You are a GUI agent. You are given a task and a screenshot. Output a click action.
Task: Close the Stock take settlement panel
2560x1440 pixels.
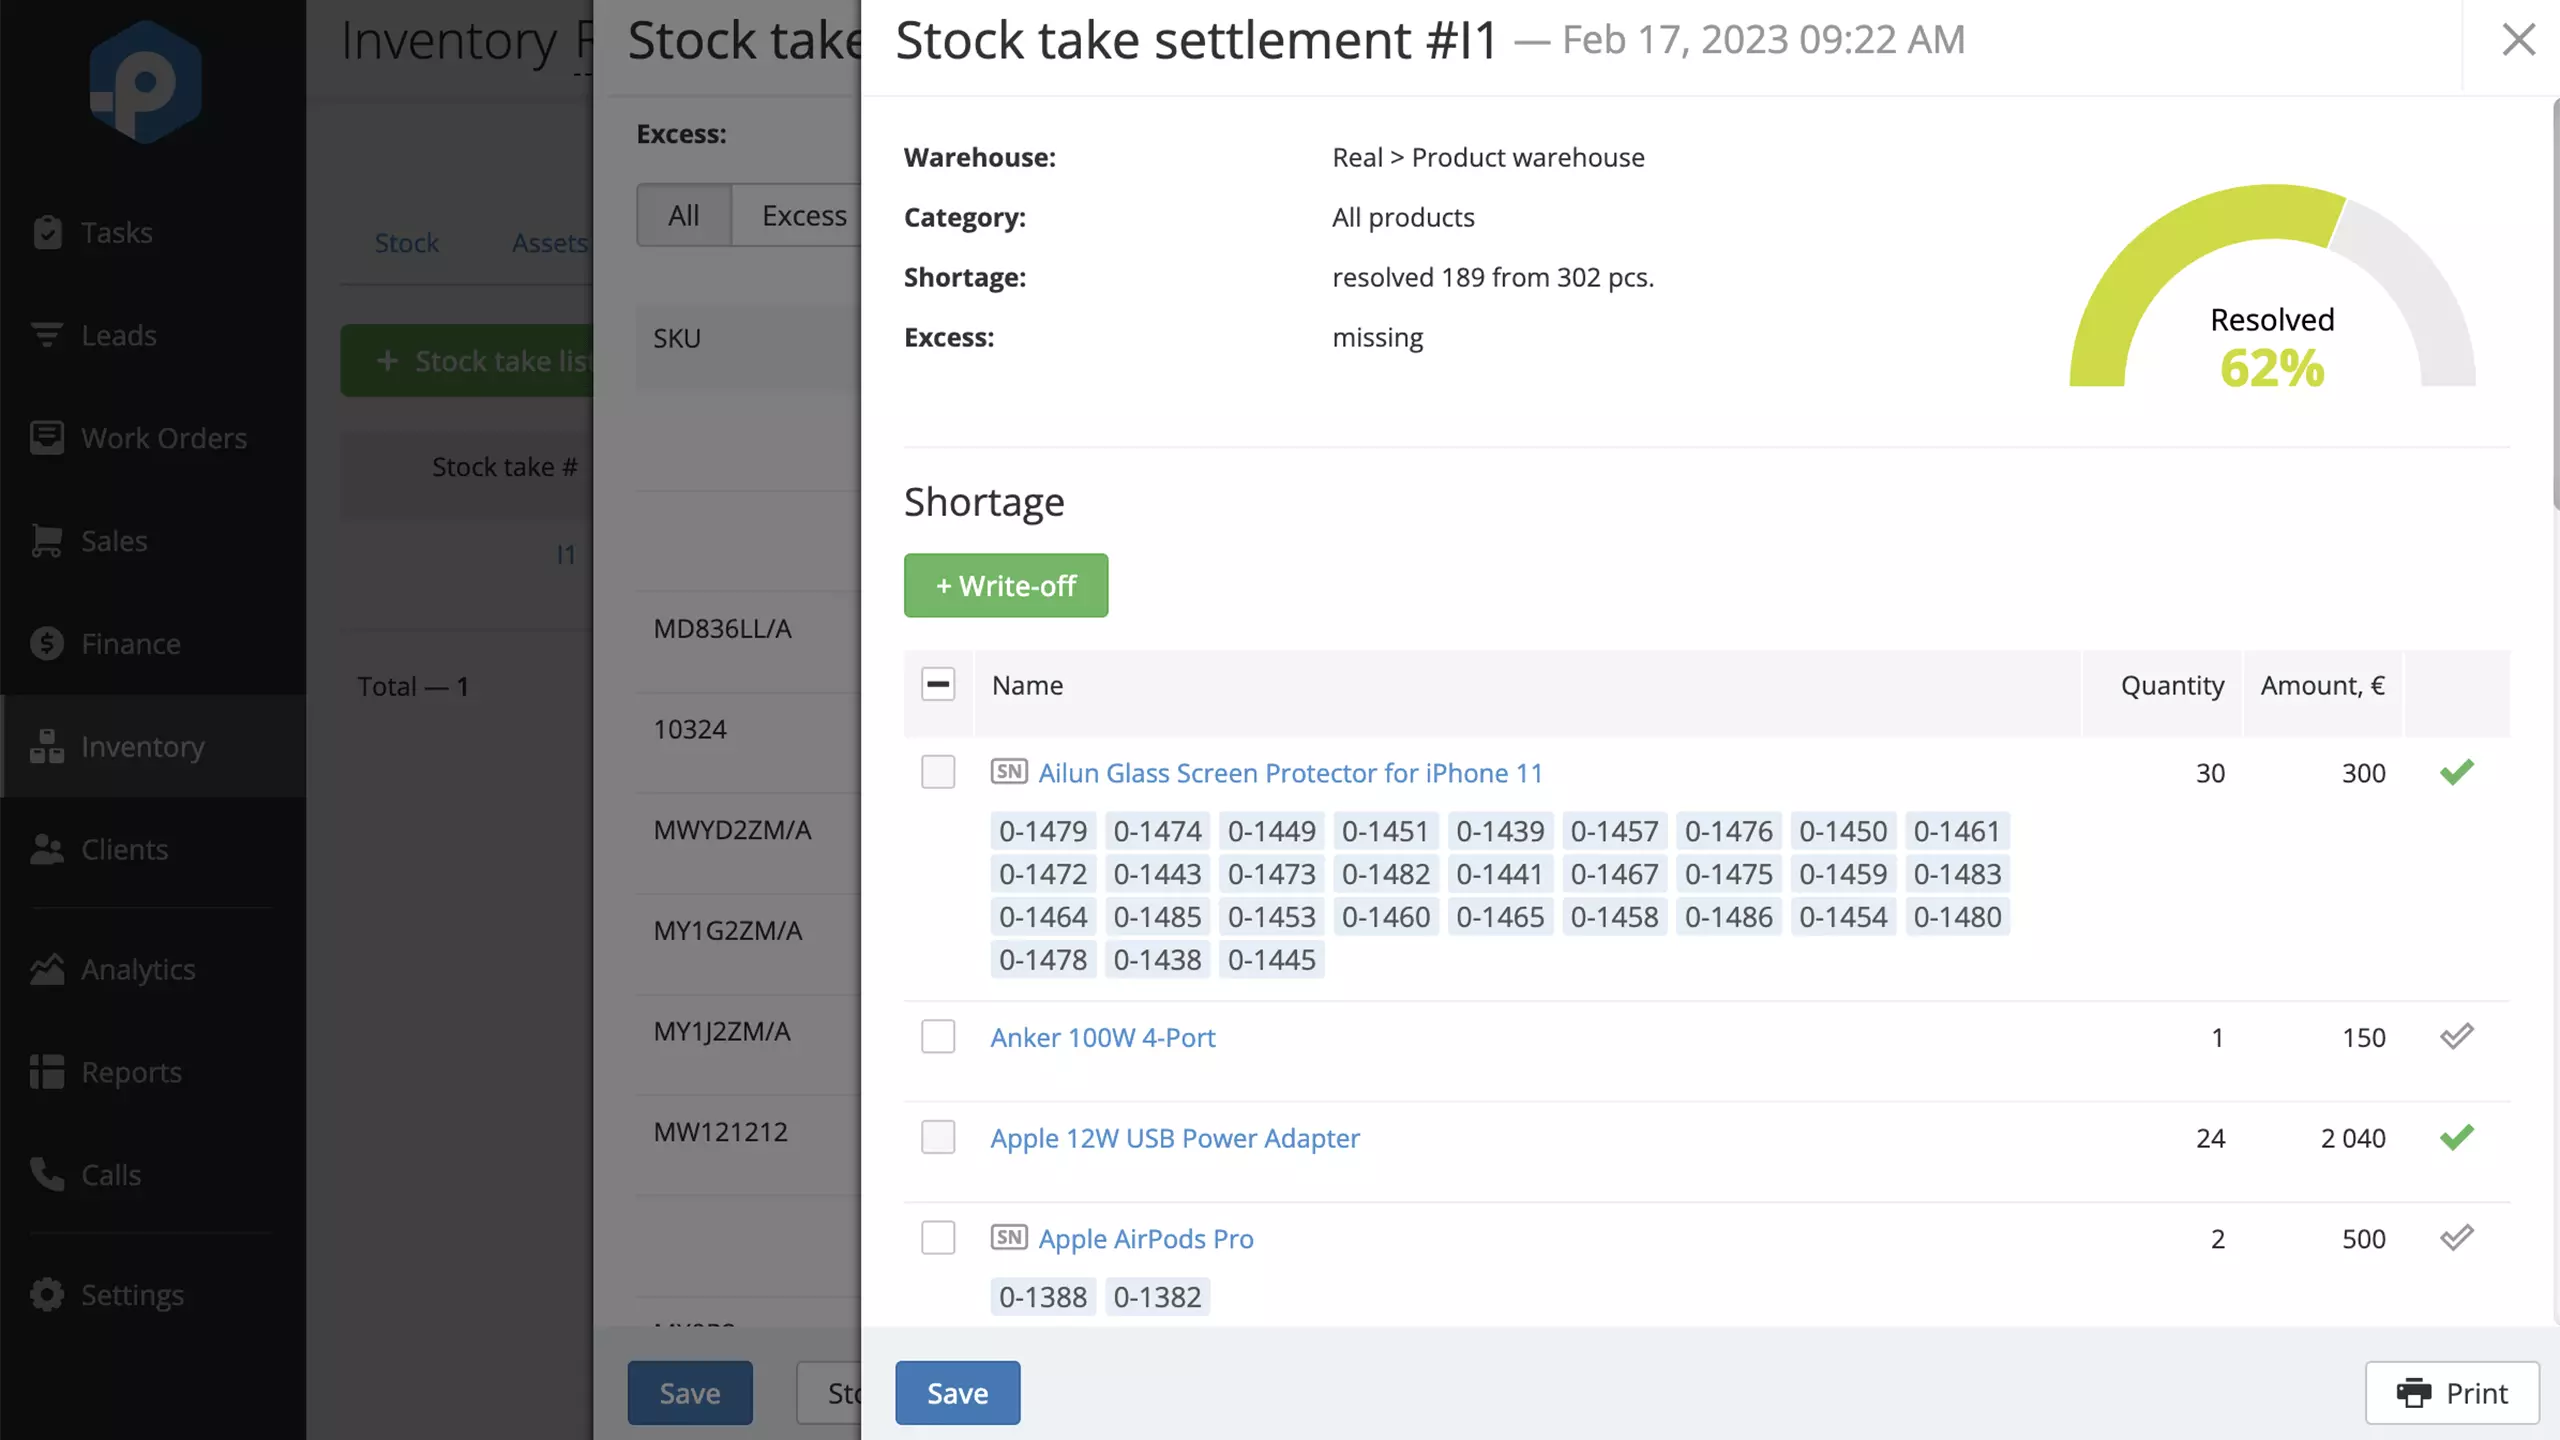[2518, 40]
